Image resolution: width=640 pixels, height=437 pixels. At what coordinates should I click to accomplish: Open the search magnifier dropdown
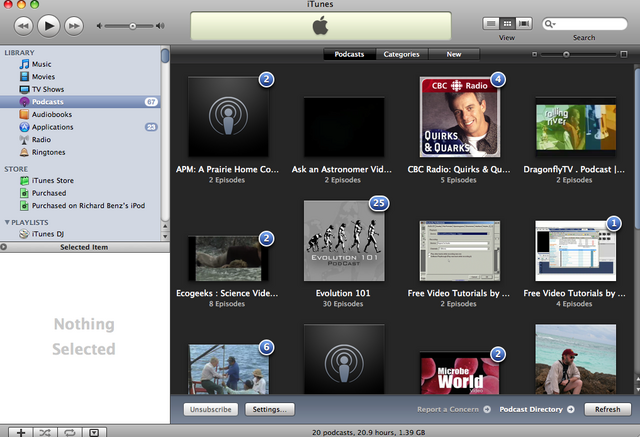(550, 24)
